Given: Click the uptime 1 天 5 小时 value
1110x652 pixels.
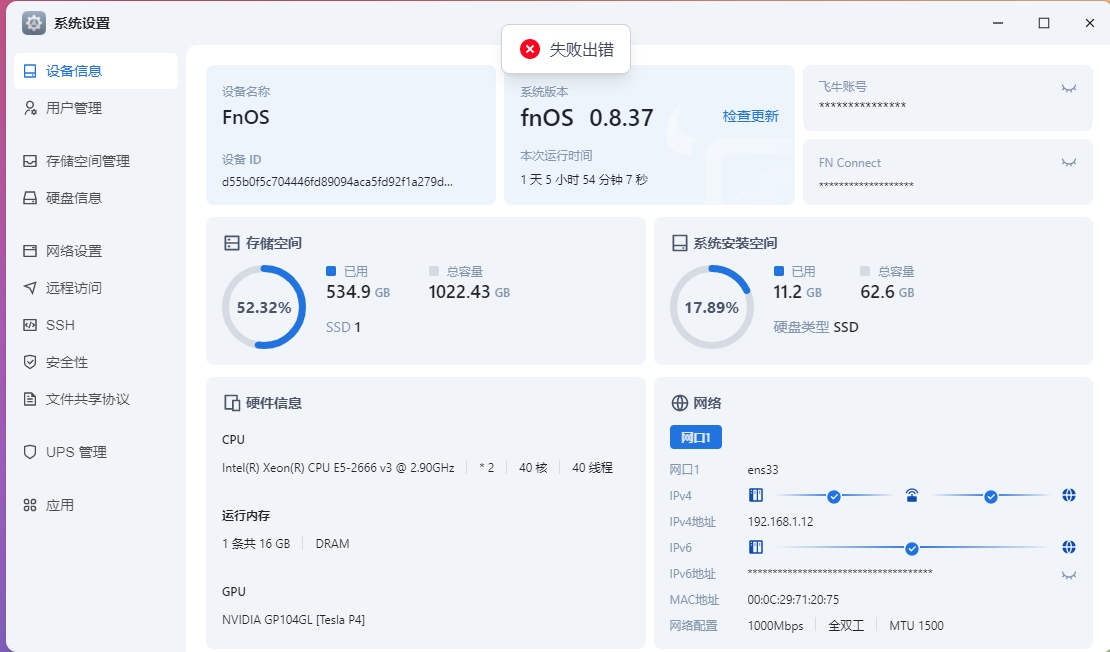Looking at the screenshot, I should pos(584,180).
